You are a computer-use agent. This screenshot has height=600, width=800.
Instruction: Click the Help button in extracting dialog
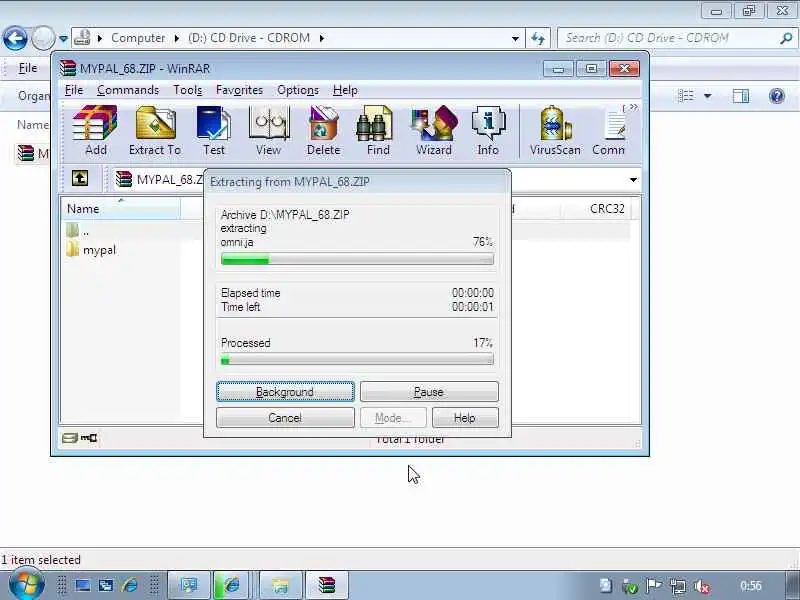(x=465, y=418)
